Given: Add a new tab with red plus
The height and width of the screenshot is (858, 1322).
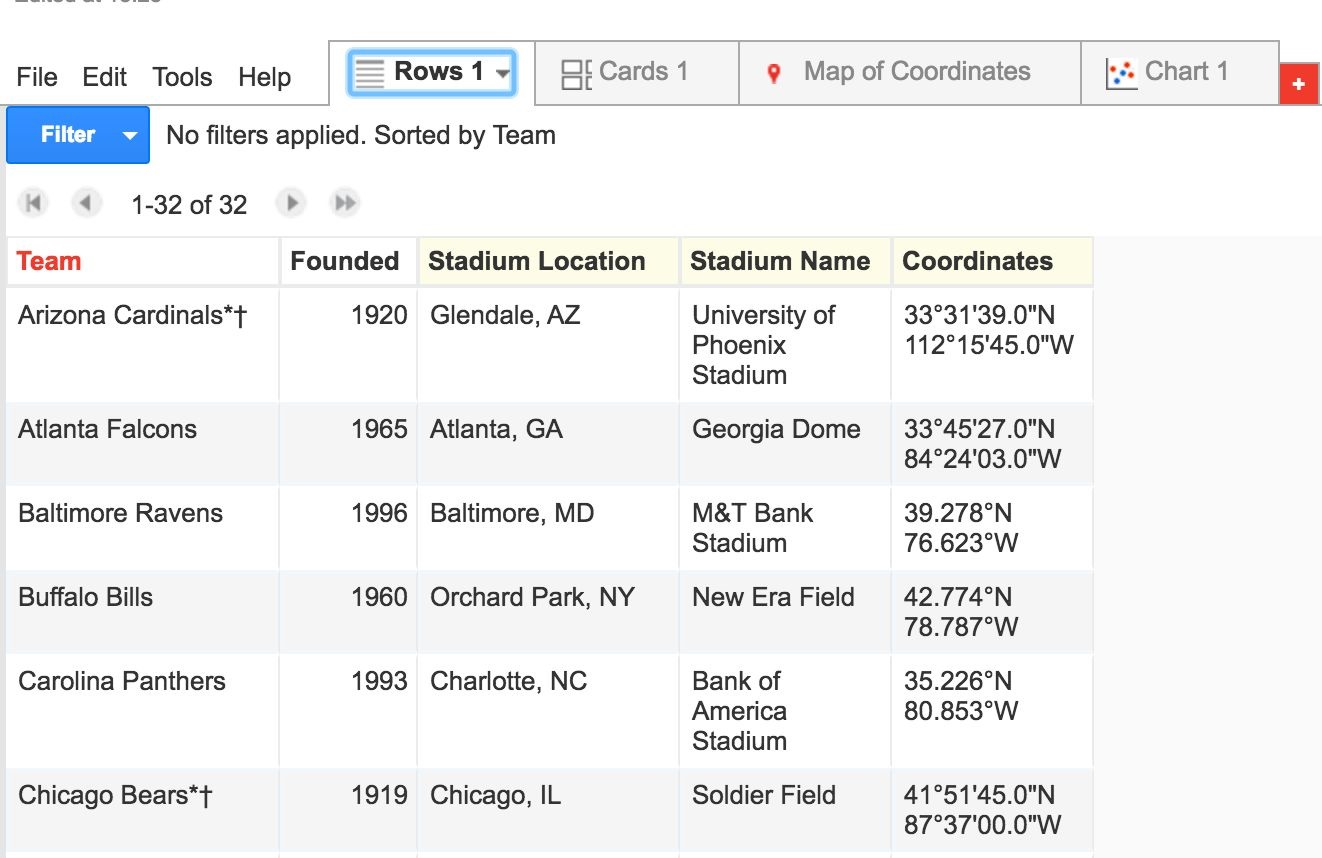Looking at the screenshot, I should [x=1299, y=84].
